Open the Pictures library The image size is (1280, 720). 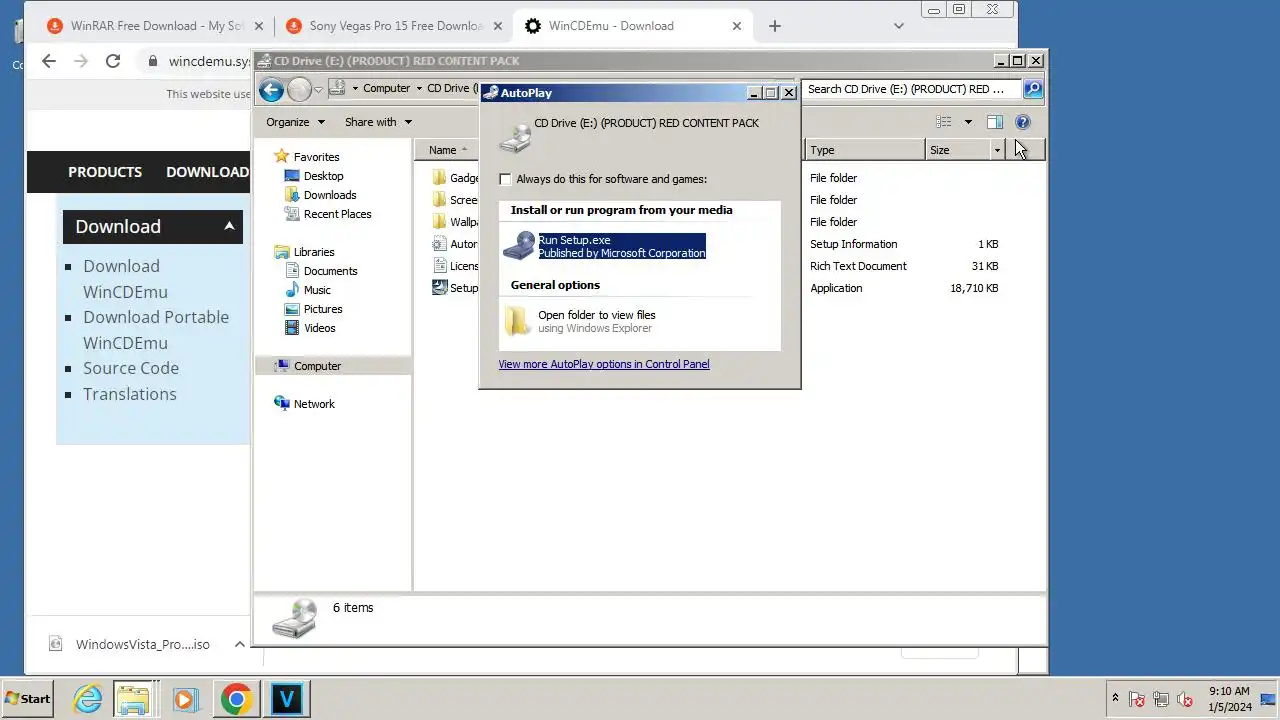pos(323,309)
